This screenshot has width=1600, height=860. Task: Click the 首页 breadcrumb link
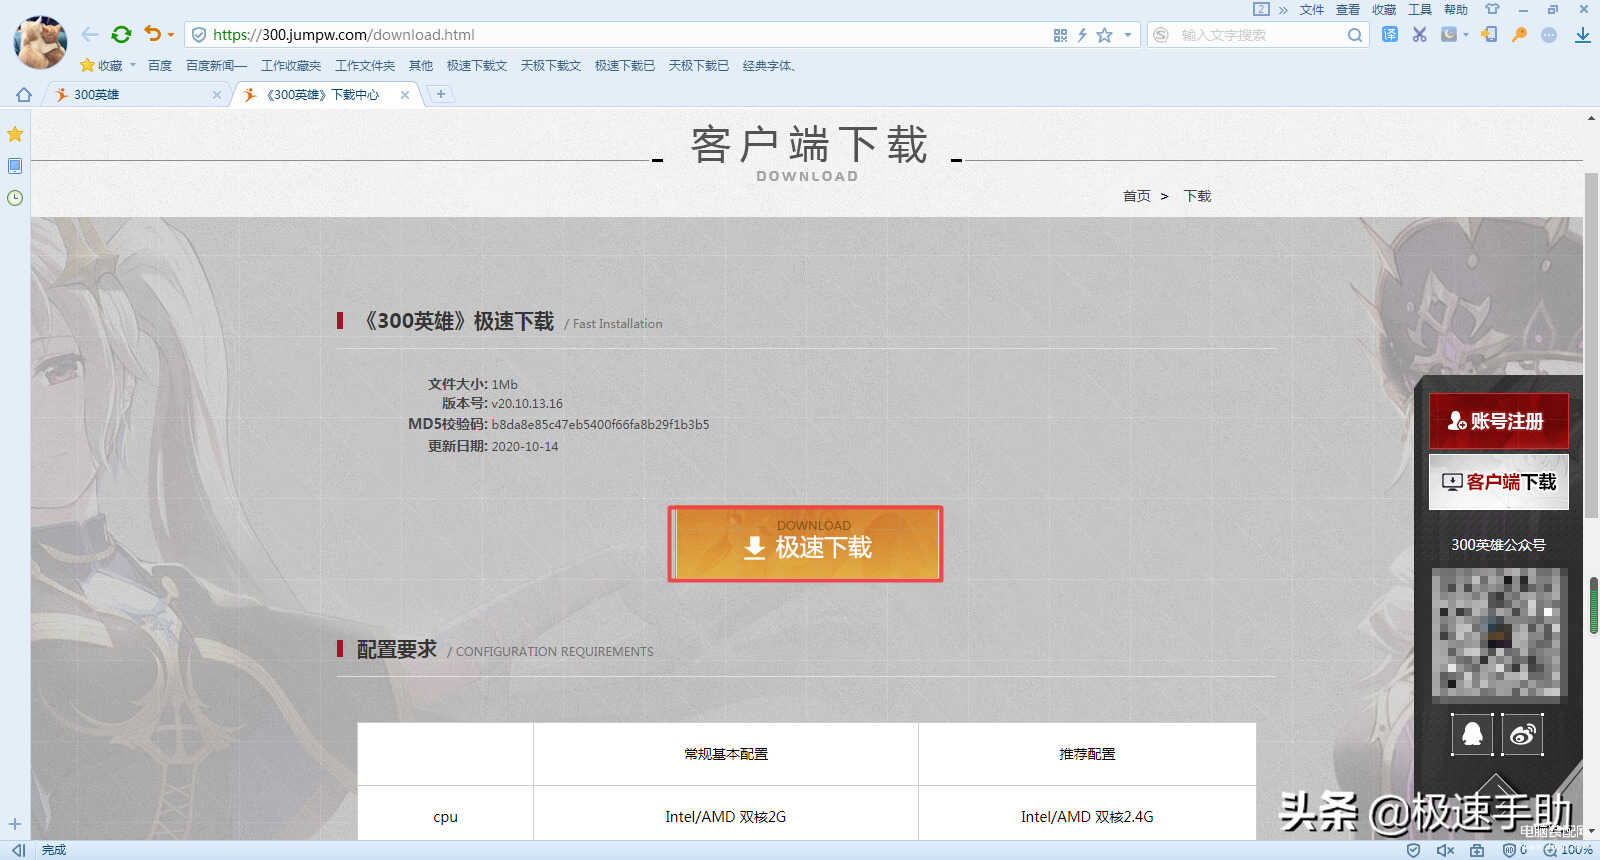(x=1136, y=196)
